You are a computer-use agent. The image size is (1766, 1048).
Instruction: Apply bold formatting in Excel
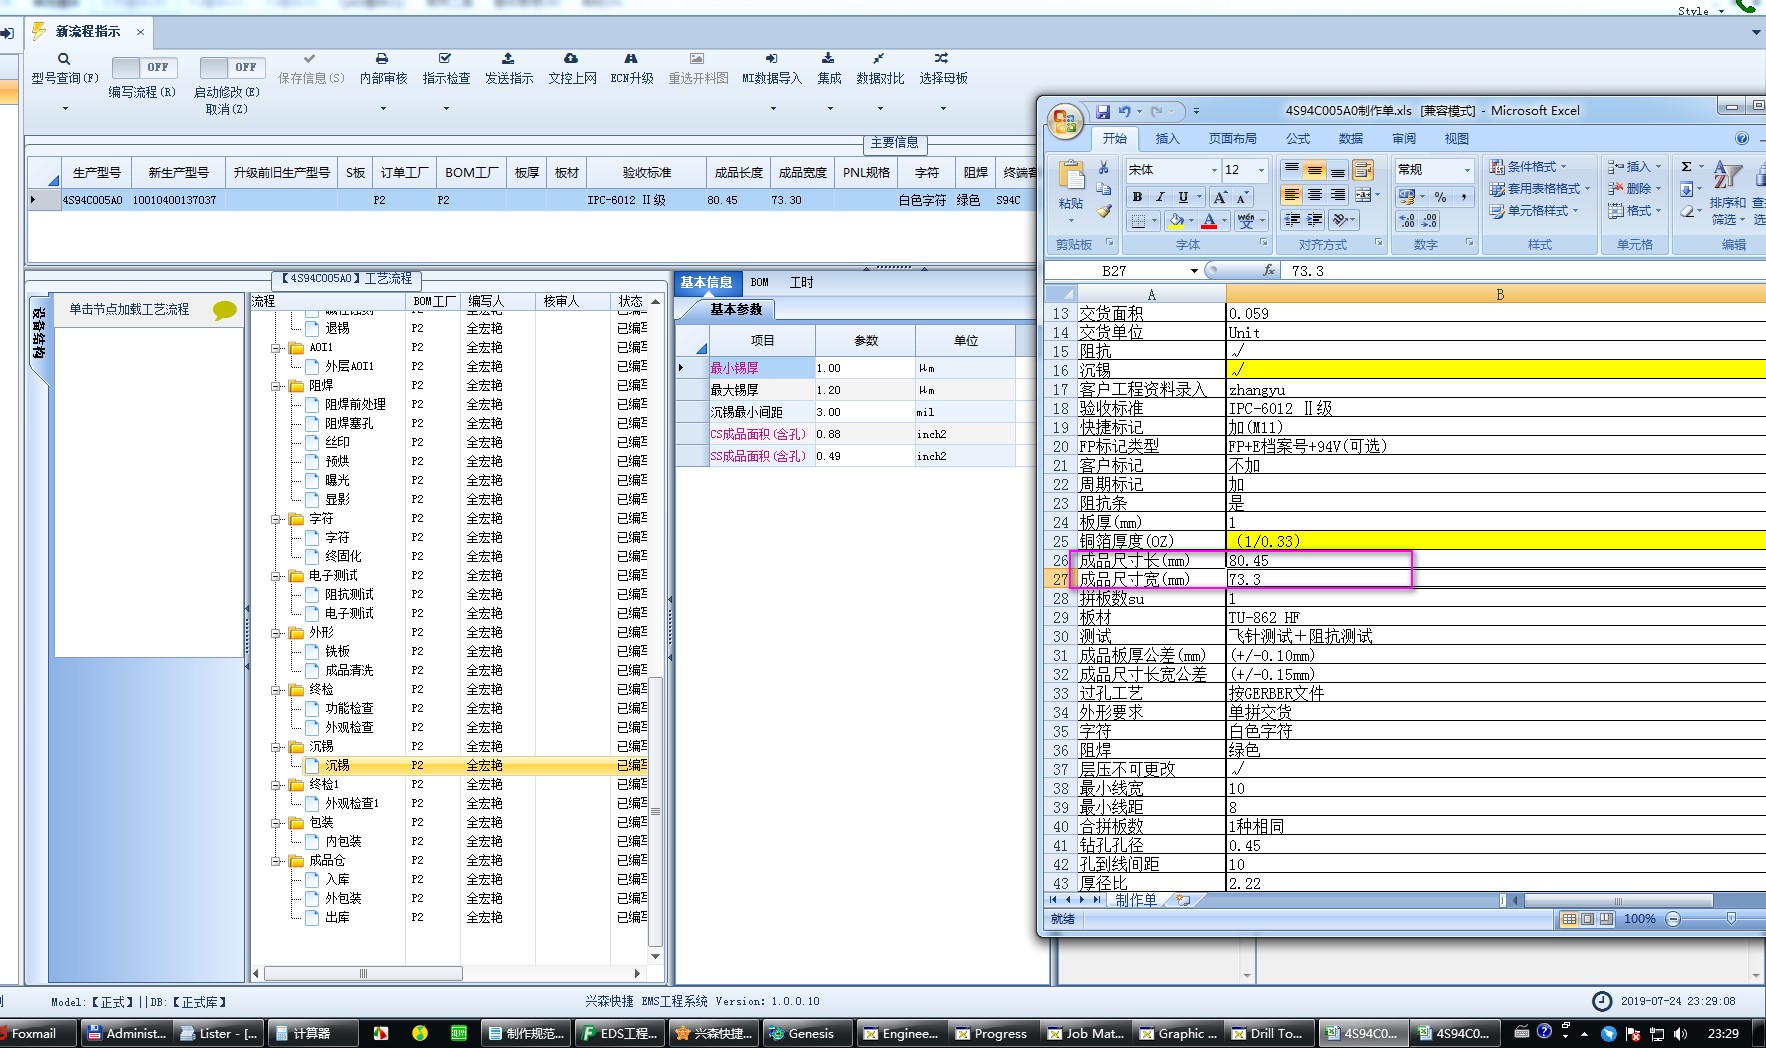(1137, 197)
